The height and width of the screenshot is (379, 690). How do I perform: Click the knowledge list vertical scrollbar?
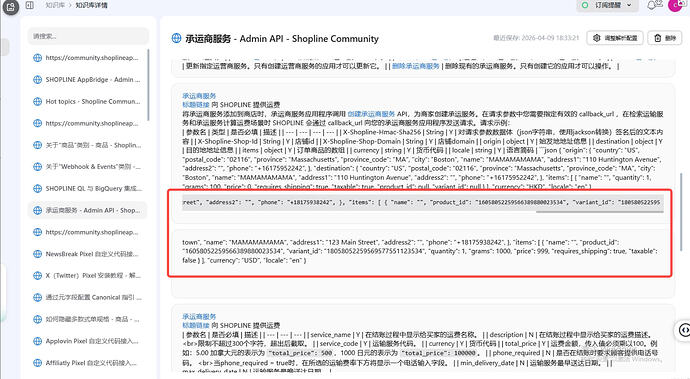pos(148,85)
